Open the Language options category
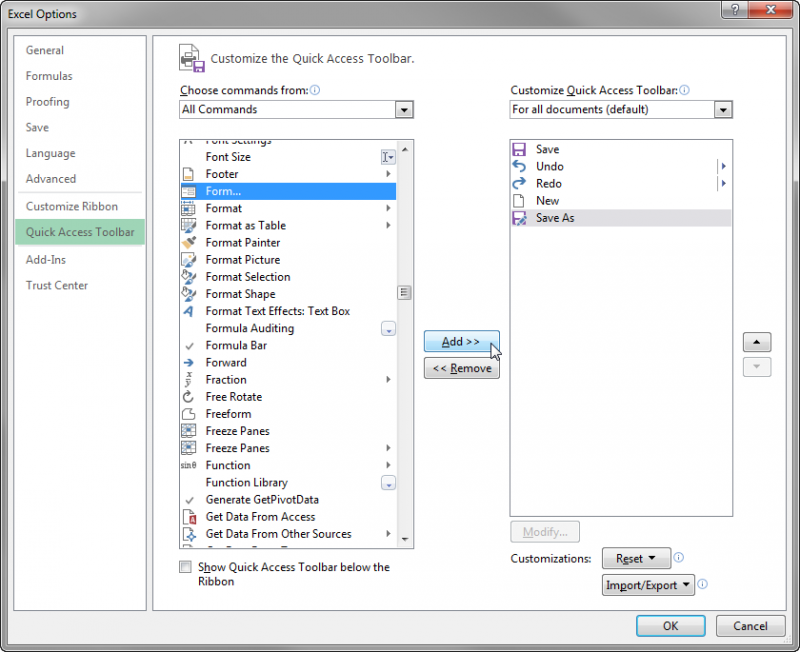 coord(51,154)
